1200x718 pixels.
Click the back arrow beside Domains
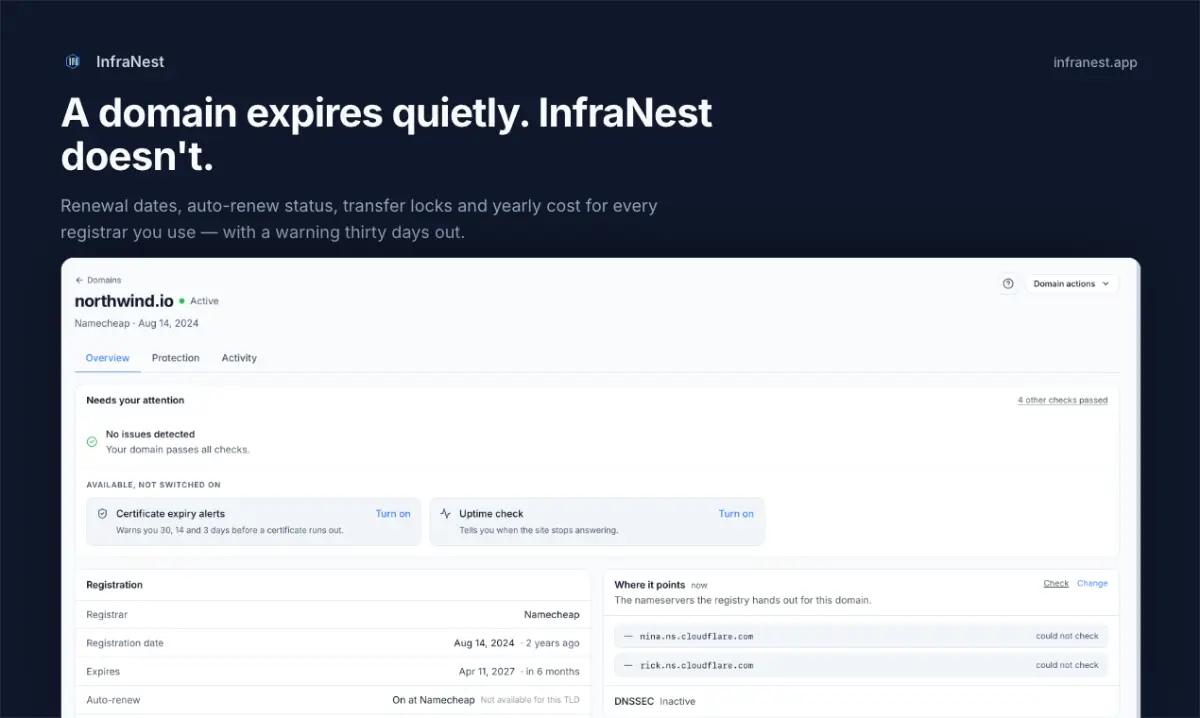79,280
